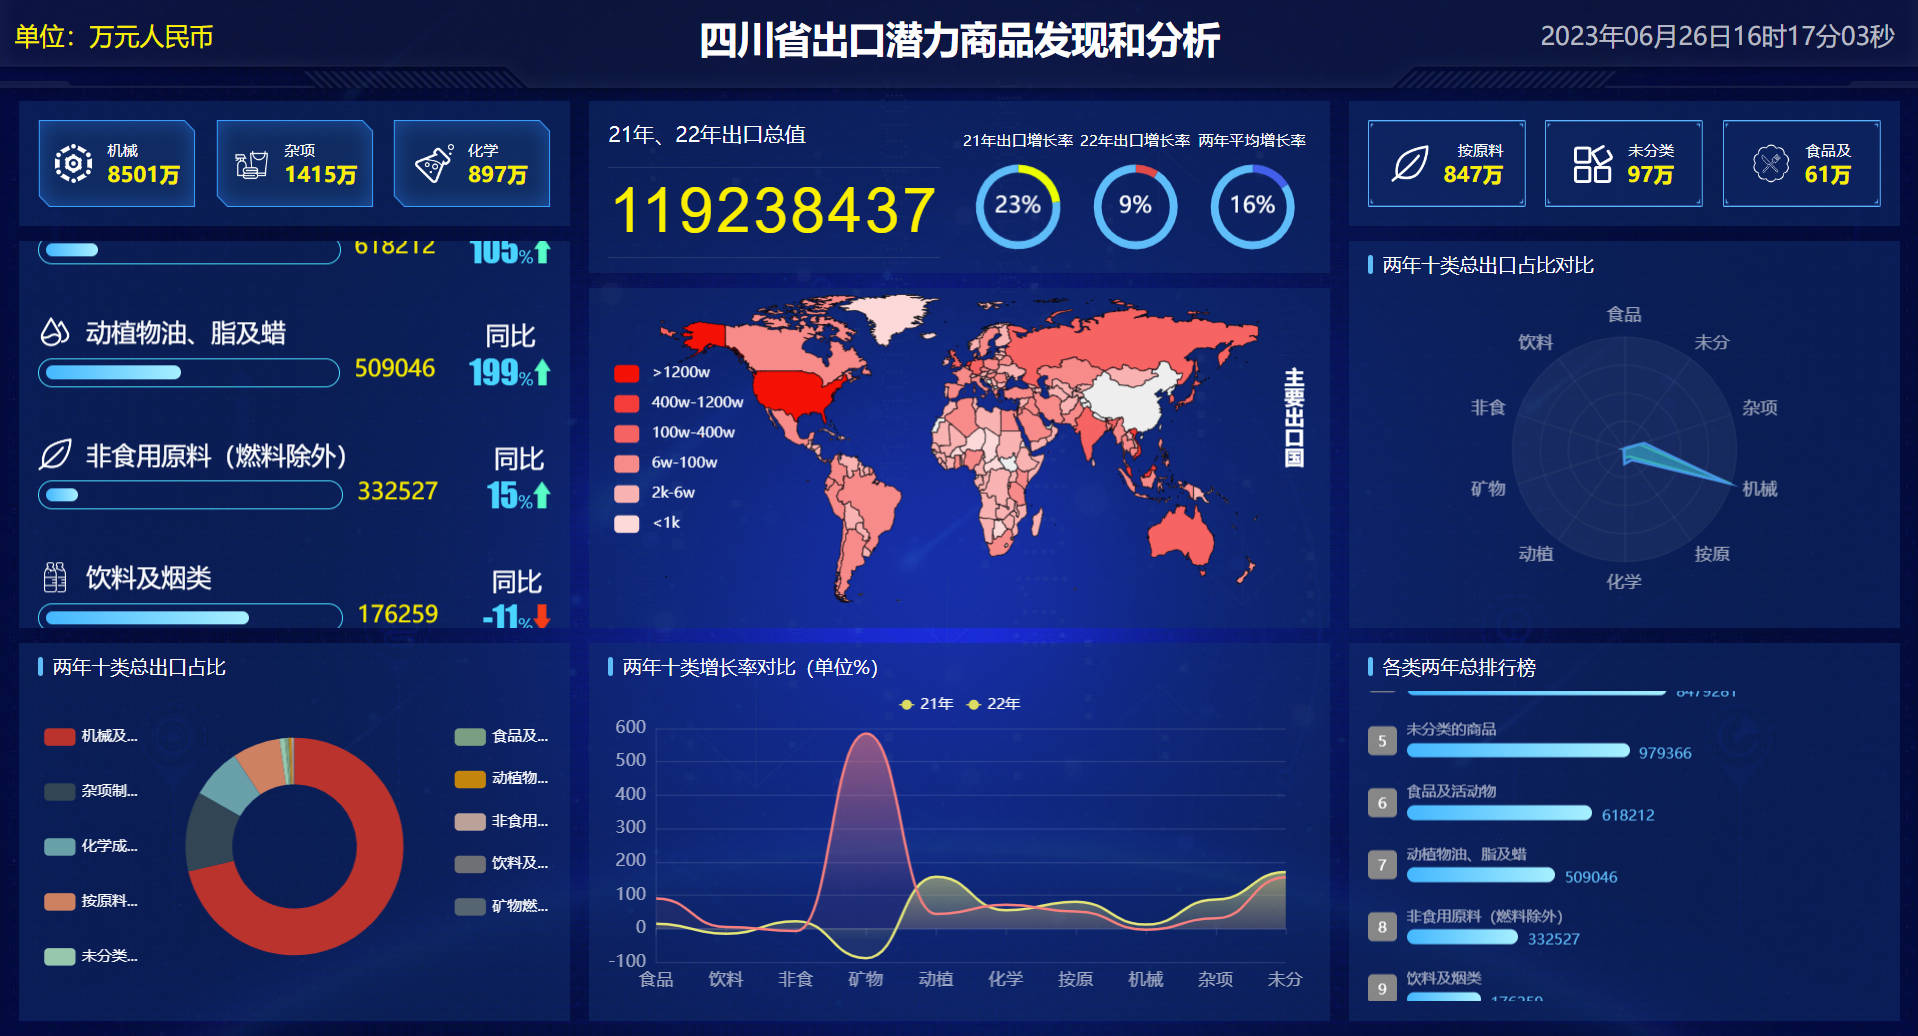Select the 2k-6w map legend swatch
1918x1036 pixels.
pyautogui.click(x=627, y=493)
